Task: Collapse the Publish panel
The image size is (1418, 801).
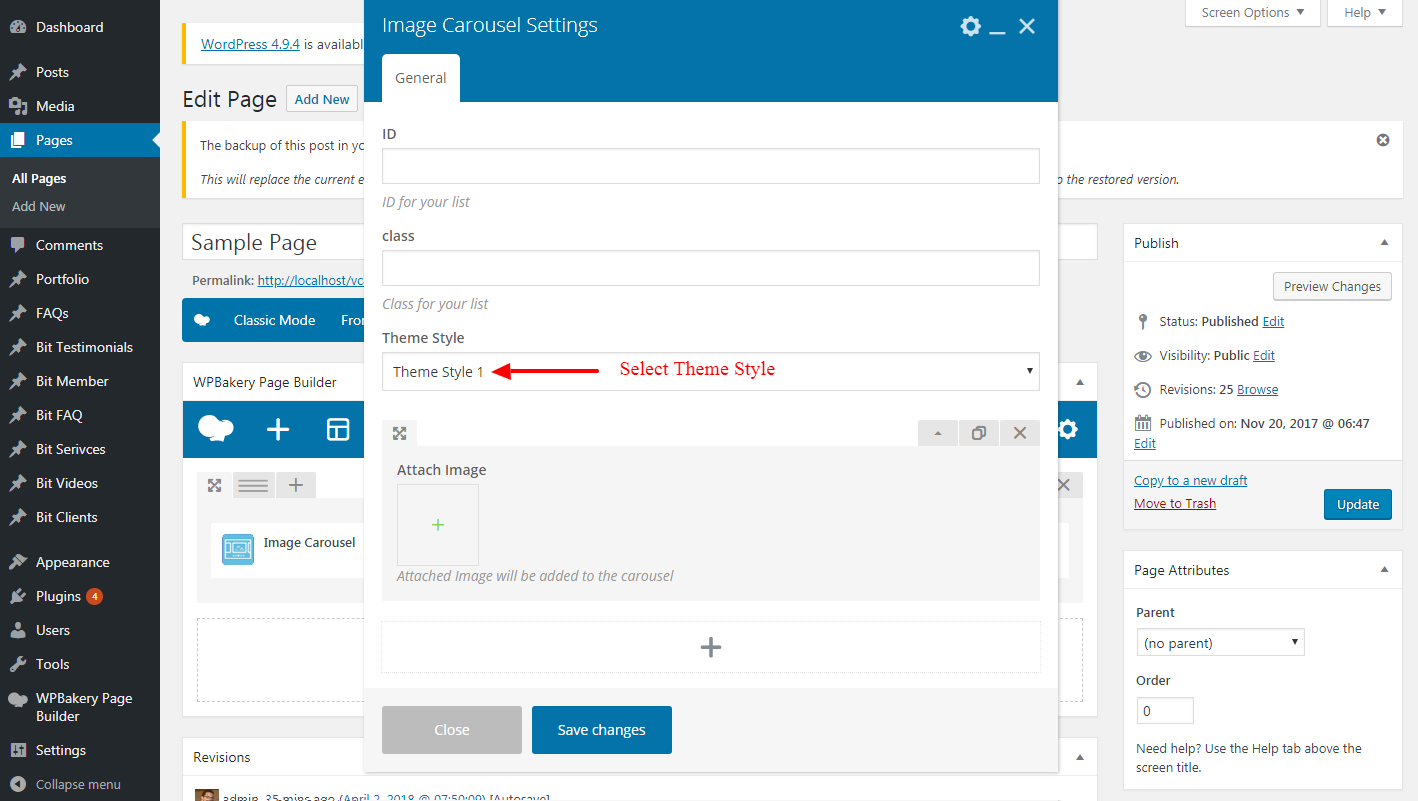Action: (x=1384, y=243)
